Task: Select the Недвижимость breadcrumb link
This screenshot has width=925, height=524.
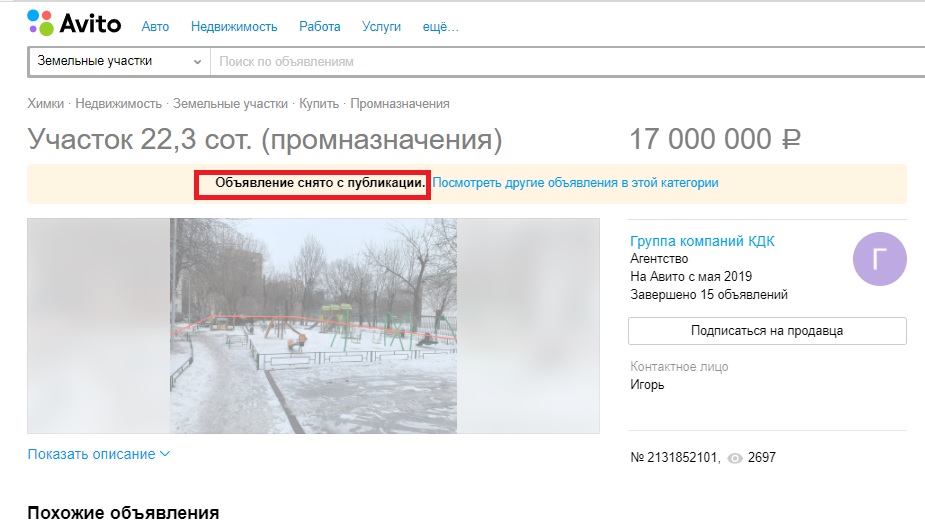Action: tap(118, 104)
